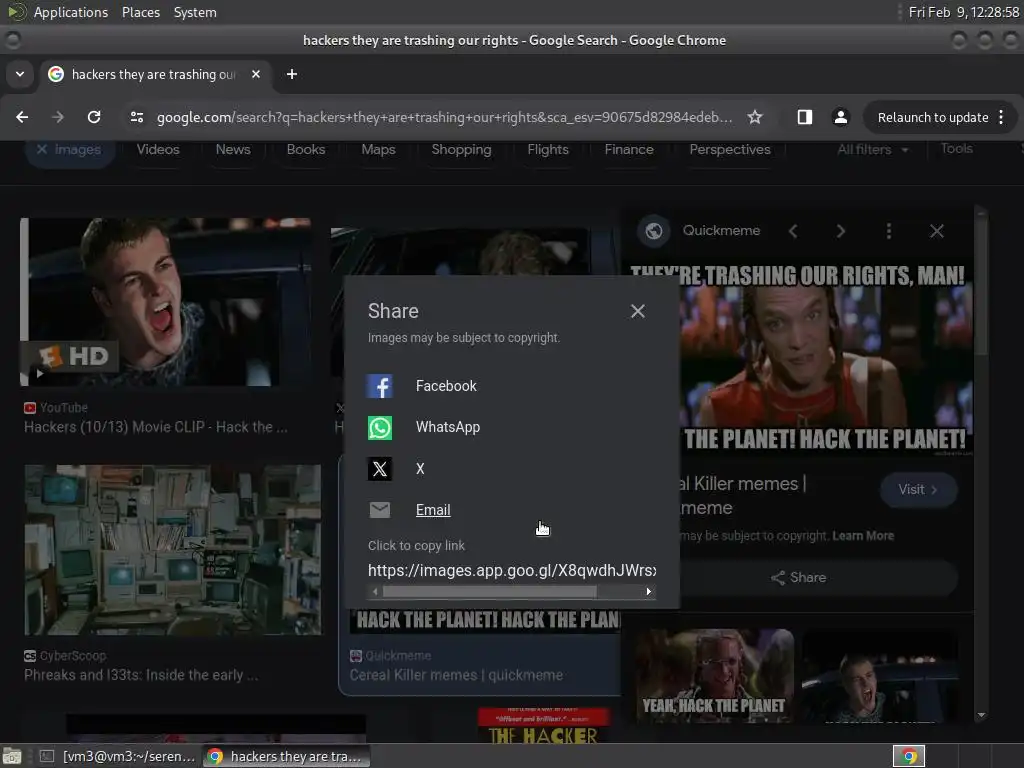Switch to the Videos search filter

[x=158, y=150]
